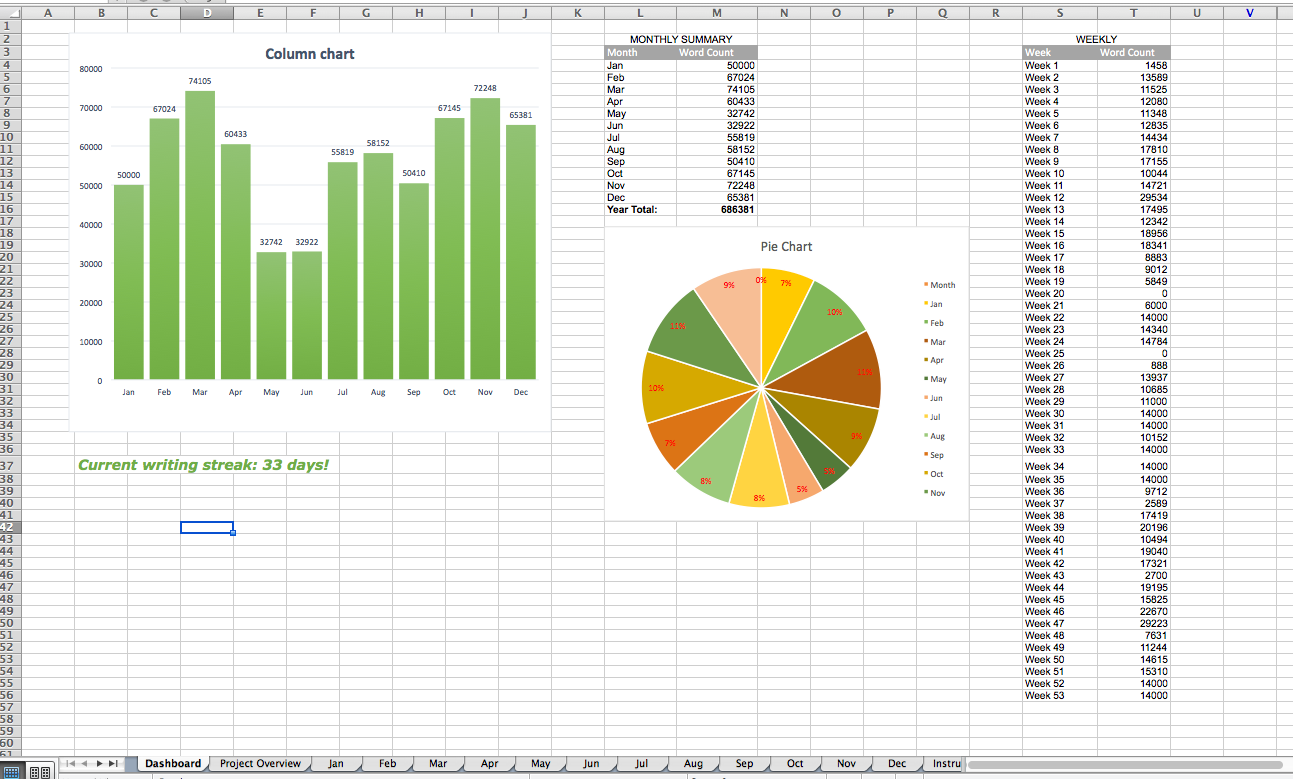Select the Week header cell
1293x779 pixels.
point(1060,52)
